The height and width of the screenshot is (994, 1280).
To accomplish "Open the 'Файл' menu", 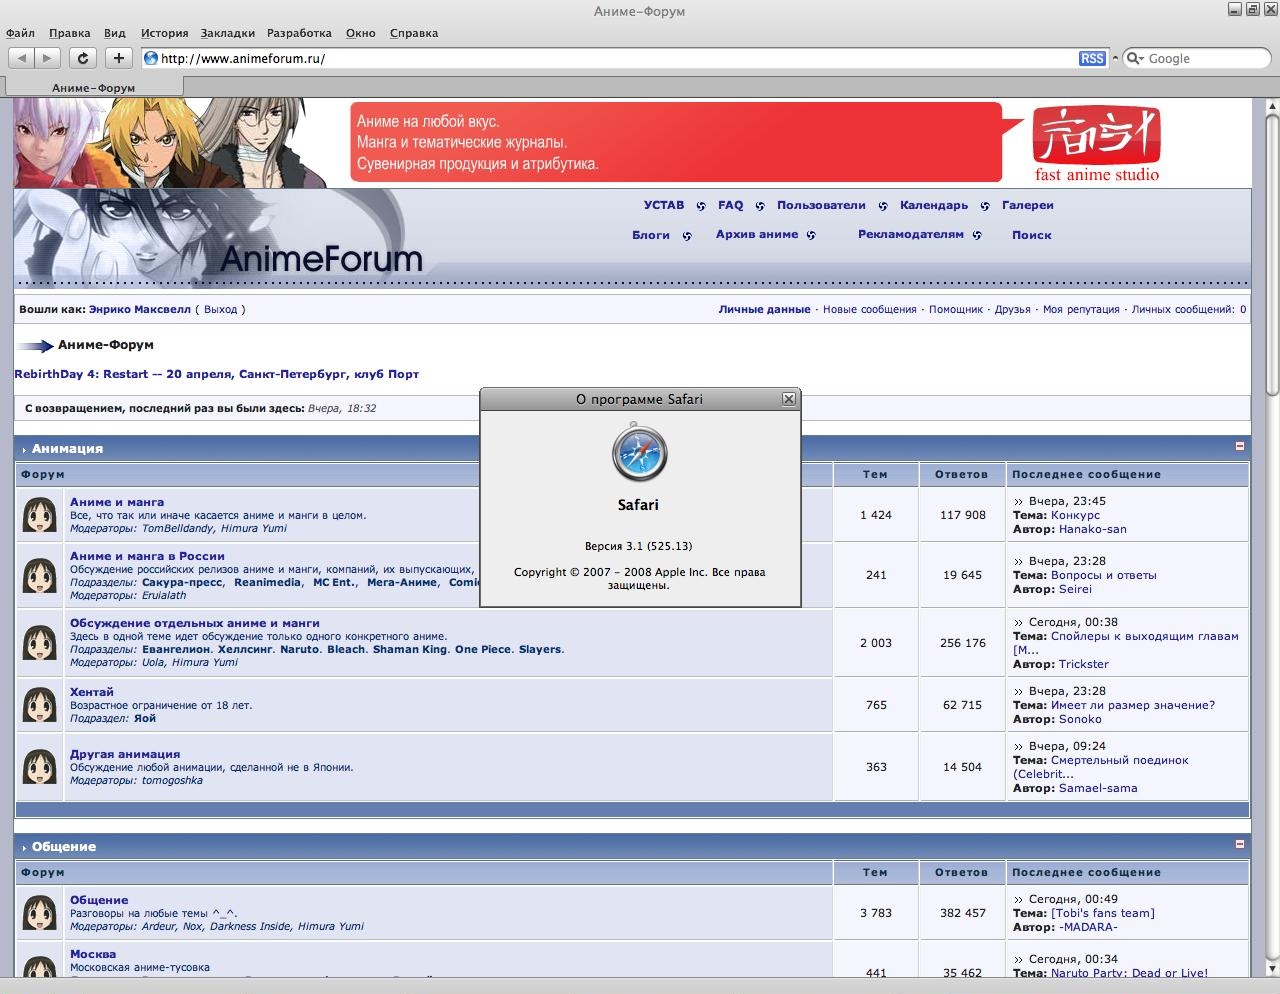I will [x=20, y=33].
